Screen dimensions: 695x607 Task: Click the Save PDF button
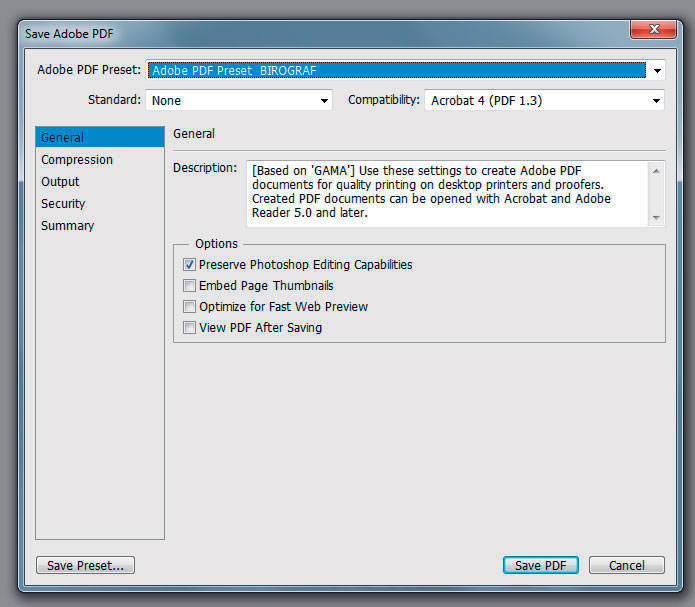[x=540, y=566]
